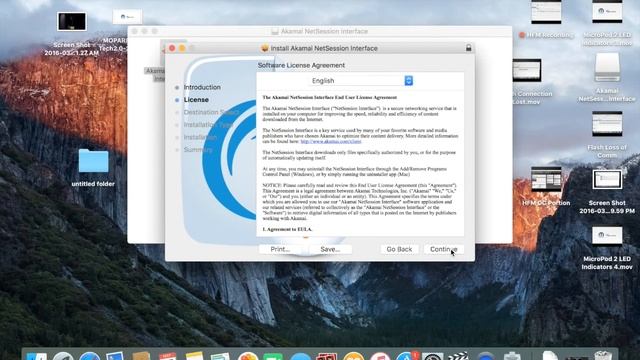Select Screen Shot 2016-03...1.22 AM desktop file
This screenshot has width=640, height=360.
click(x=72, y=21)
